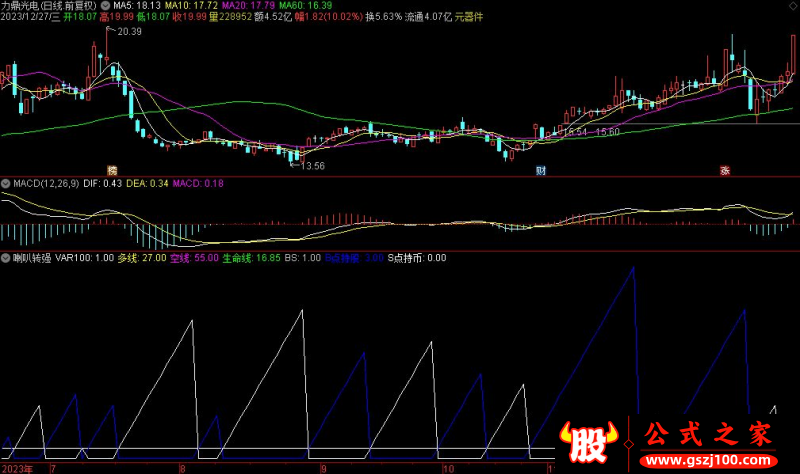Click the float value 流通4.07亿
Screen dimensions: 800x474
429,17
